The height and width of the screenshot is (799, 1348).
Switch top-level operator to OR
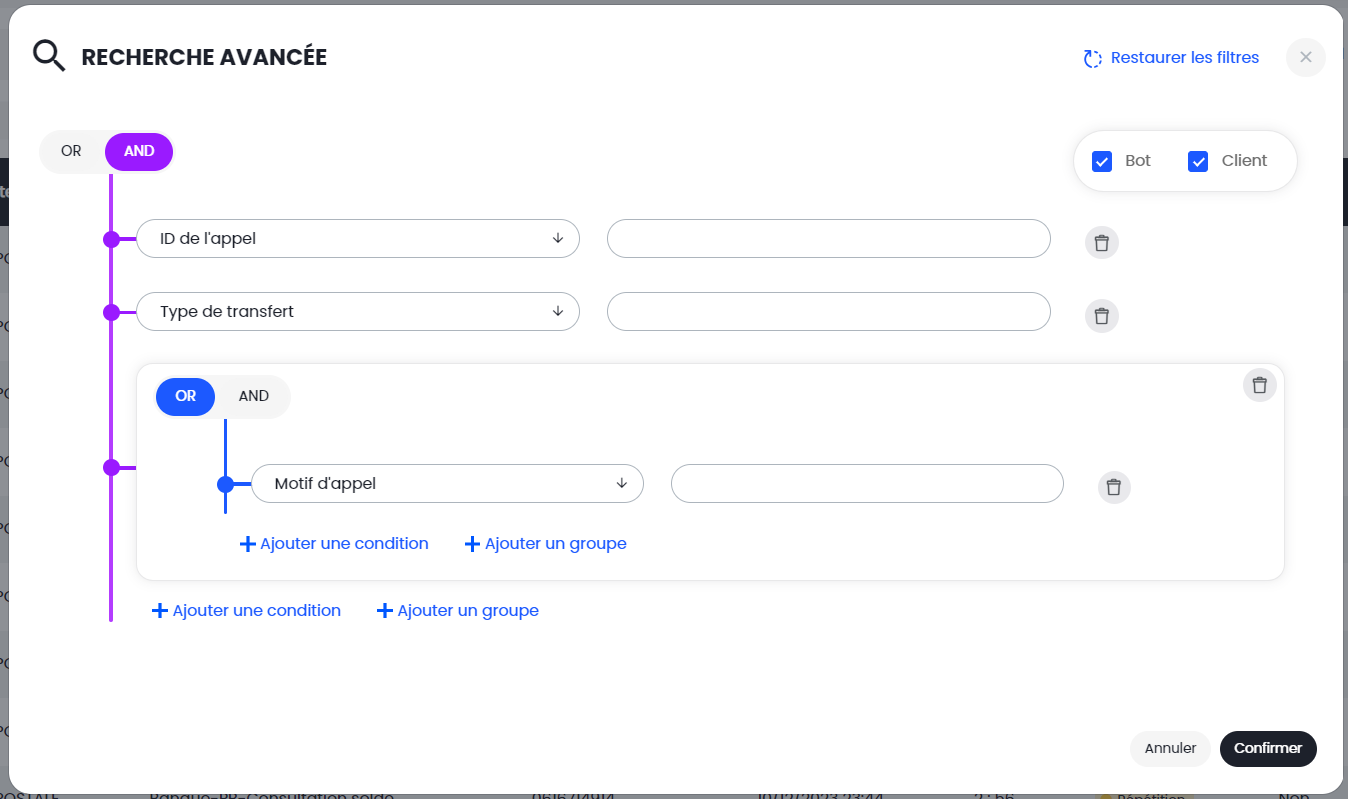(x=71, y=152)
